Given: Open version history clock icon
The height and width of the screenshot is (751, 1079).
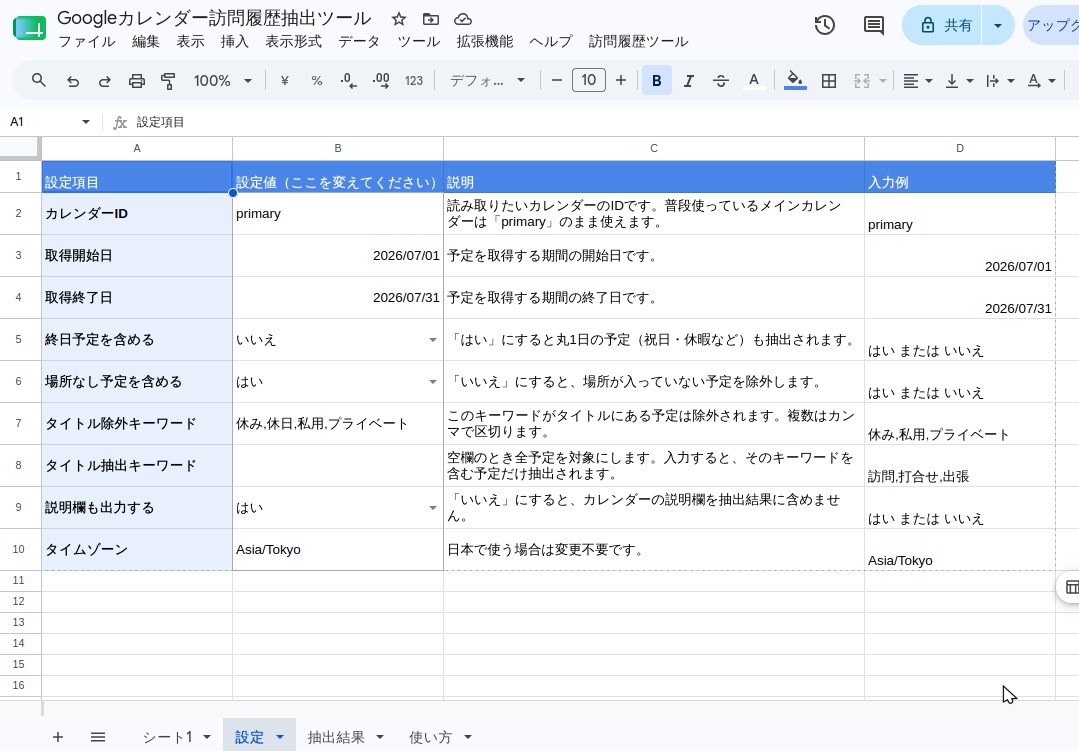Looking at the screenshot, I should tap(824, 25).
